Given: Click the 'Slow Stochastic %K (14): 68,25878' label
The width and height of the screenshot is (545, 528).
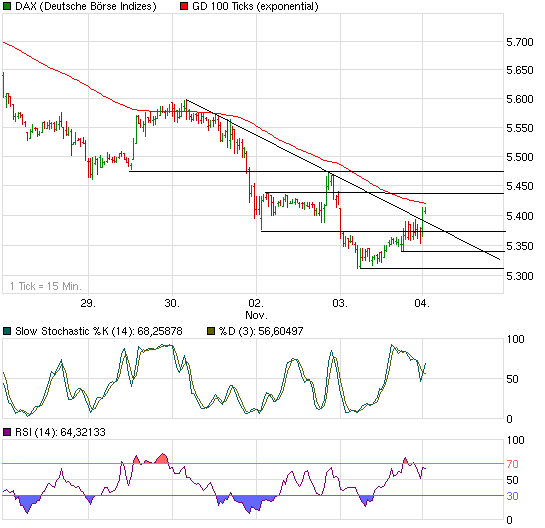Looking at the screenshot, I should 99,331.
